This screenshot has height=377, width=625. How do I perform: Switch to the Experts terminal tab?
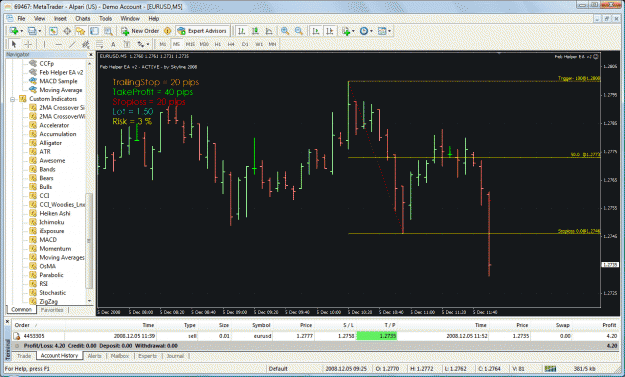click(147, 356)
